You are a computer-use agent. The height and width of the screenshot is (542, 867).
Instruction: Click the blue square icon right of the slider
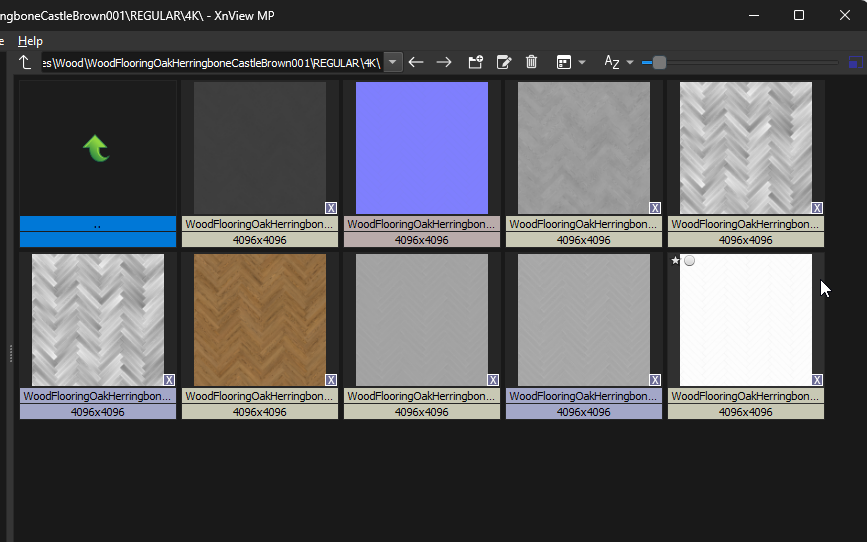855,62
